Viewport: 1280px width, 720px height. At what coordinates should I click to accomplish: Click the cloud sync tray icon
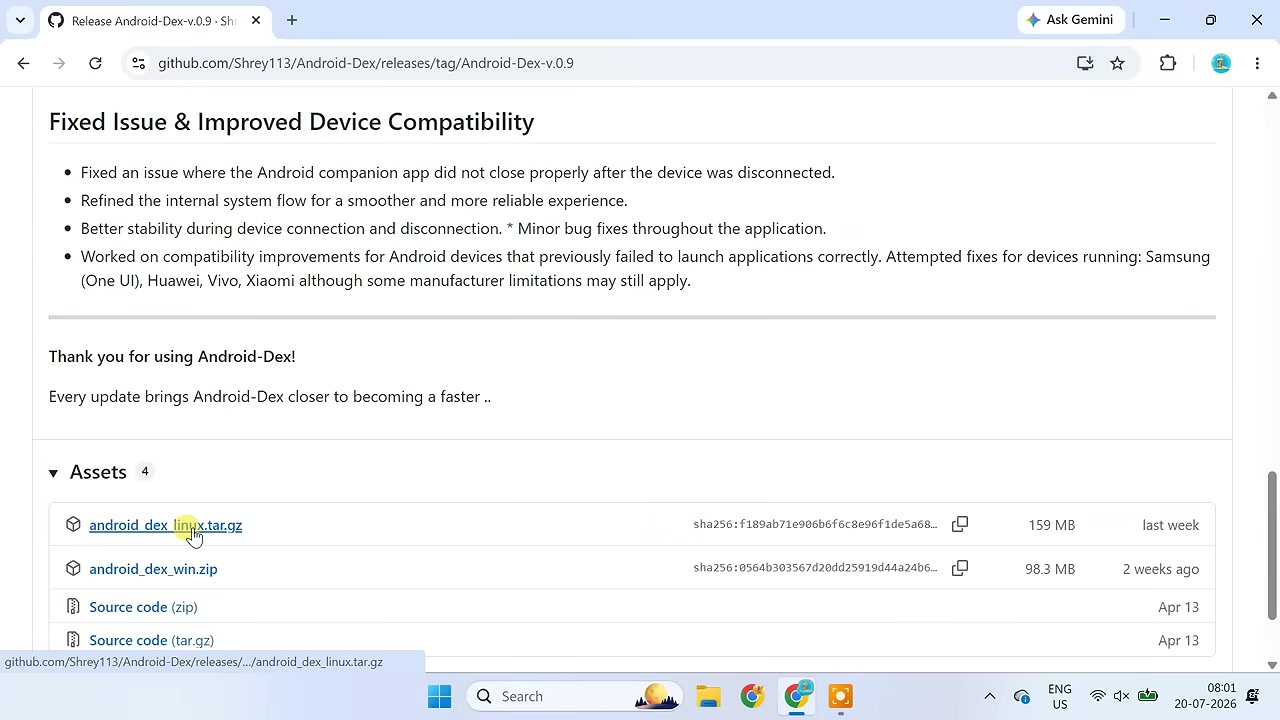1021,696
